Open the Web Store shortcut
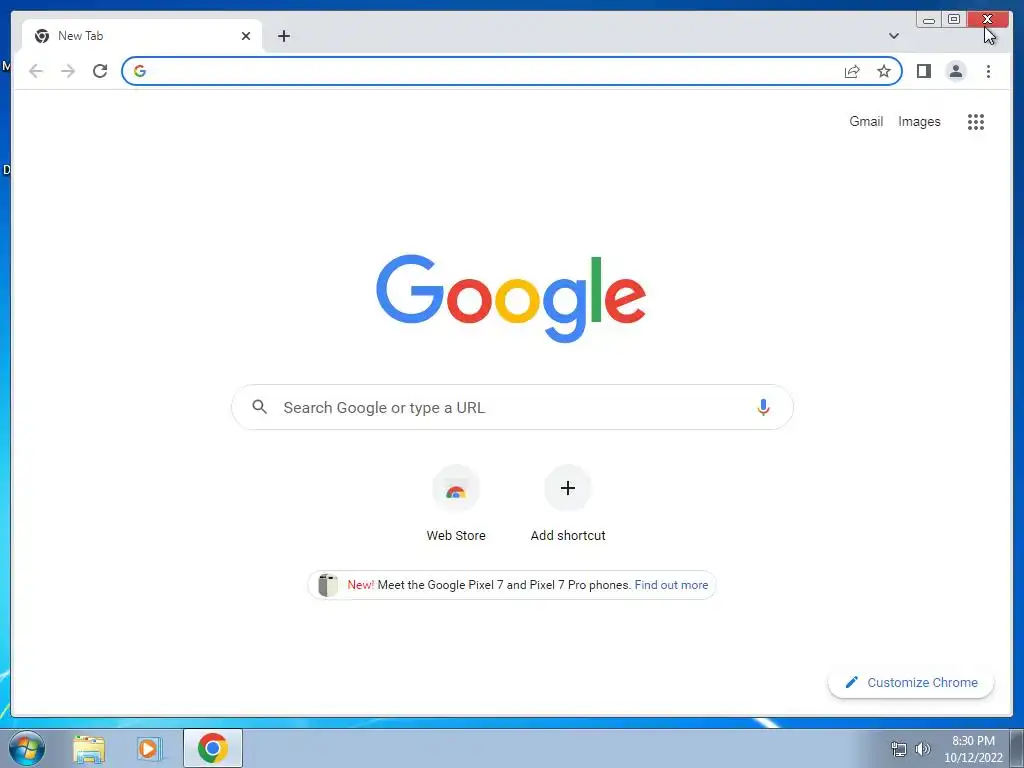This screenshot has width=1024, height=768. point(456,504)
